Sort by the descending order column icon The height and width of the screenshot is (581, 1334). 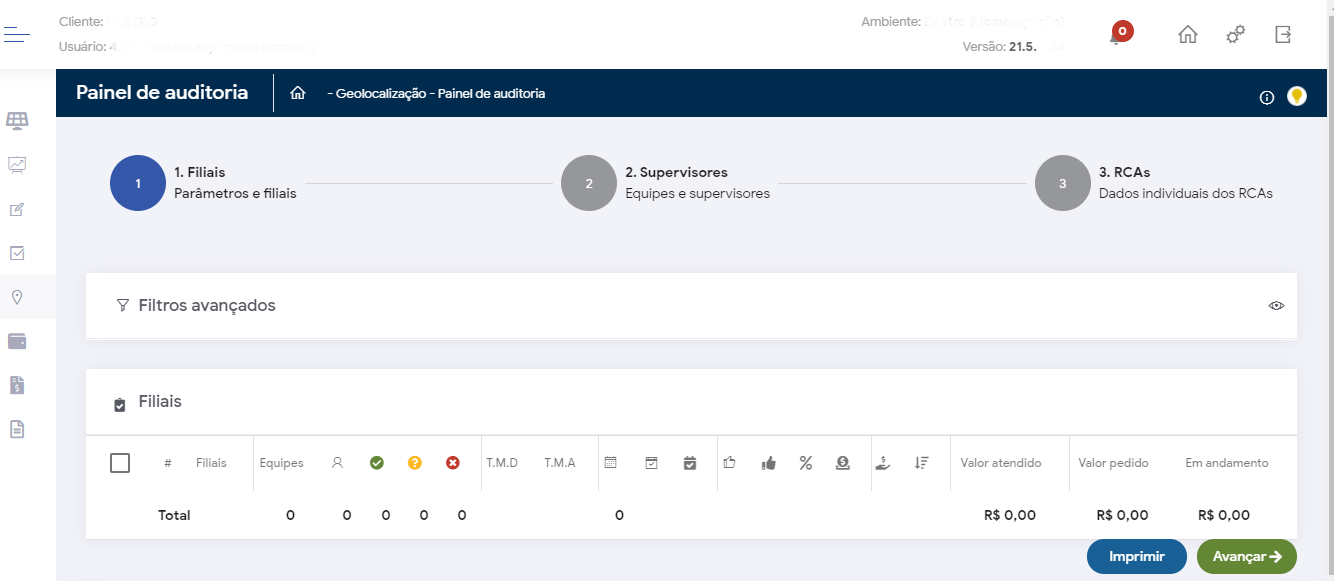click(922, 463)
